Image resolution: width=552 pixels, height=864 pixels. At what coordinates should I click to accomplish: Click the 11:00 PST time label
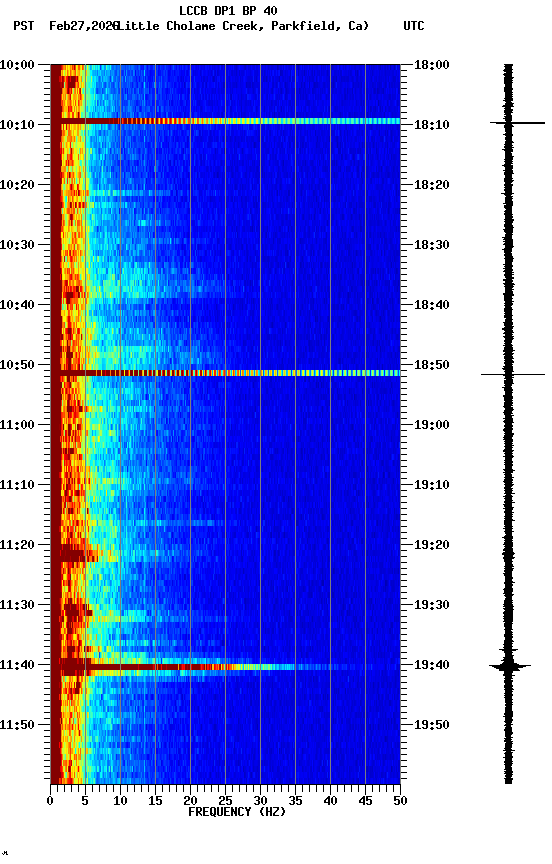[x=17, y=425]
